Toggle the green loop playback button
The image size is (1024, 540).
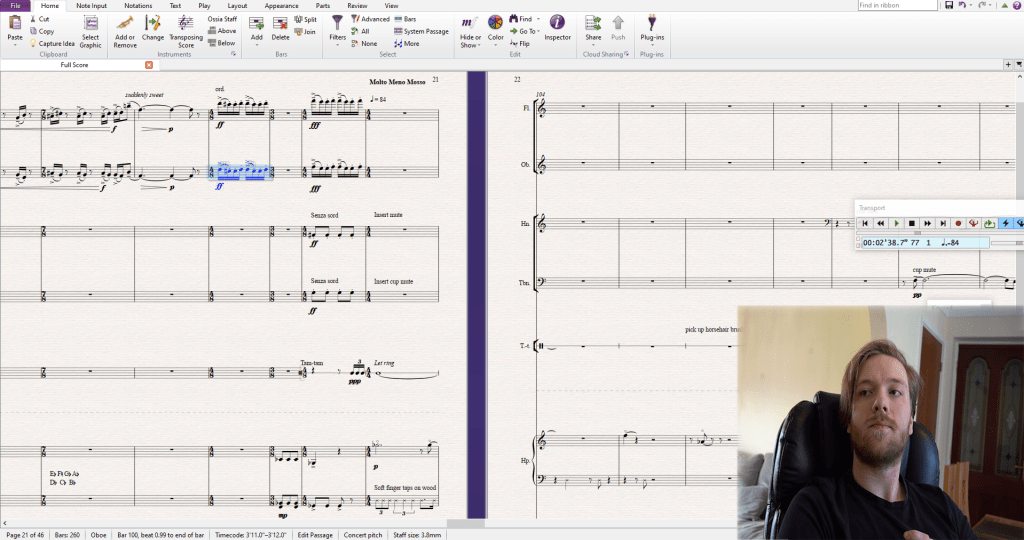coord(990,223)
